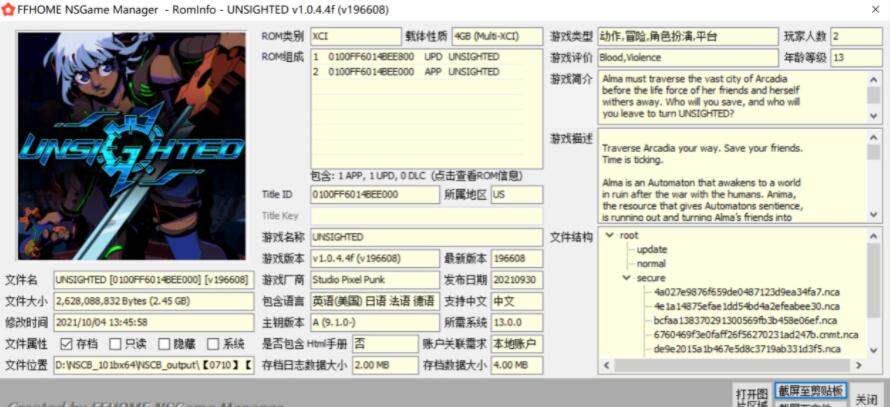
Task: Click the 发布日期 field 20210930
Action: (x=517, y=280)
